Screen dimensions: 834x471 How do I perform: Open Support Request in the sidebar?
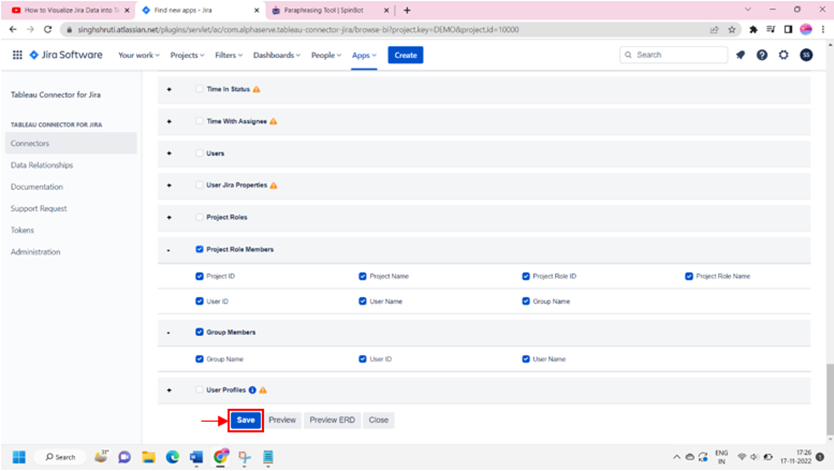(39, 209)
